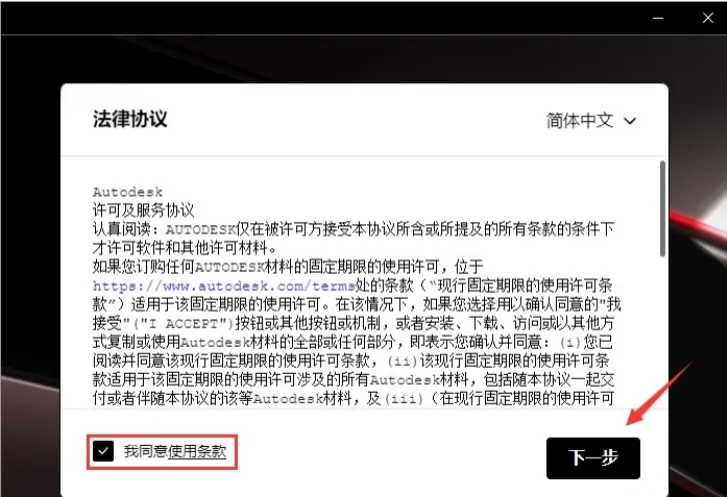Open the https://www.autodesk.com/terms link

coord(224,286)
